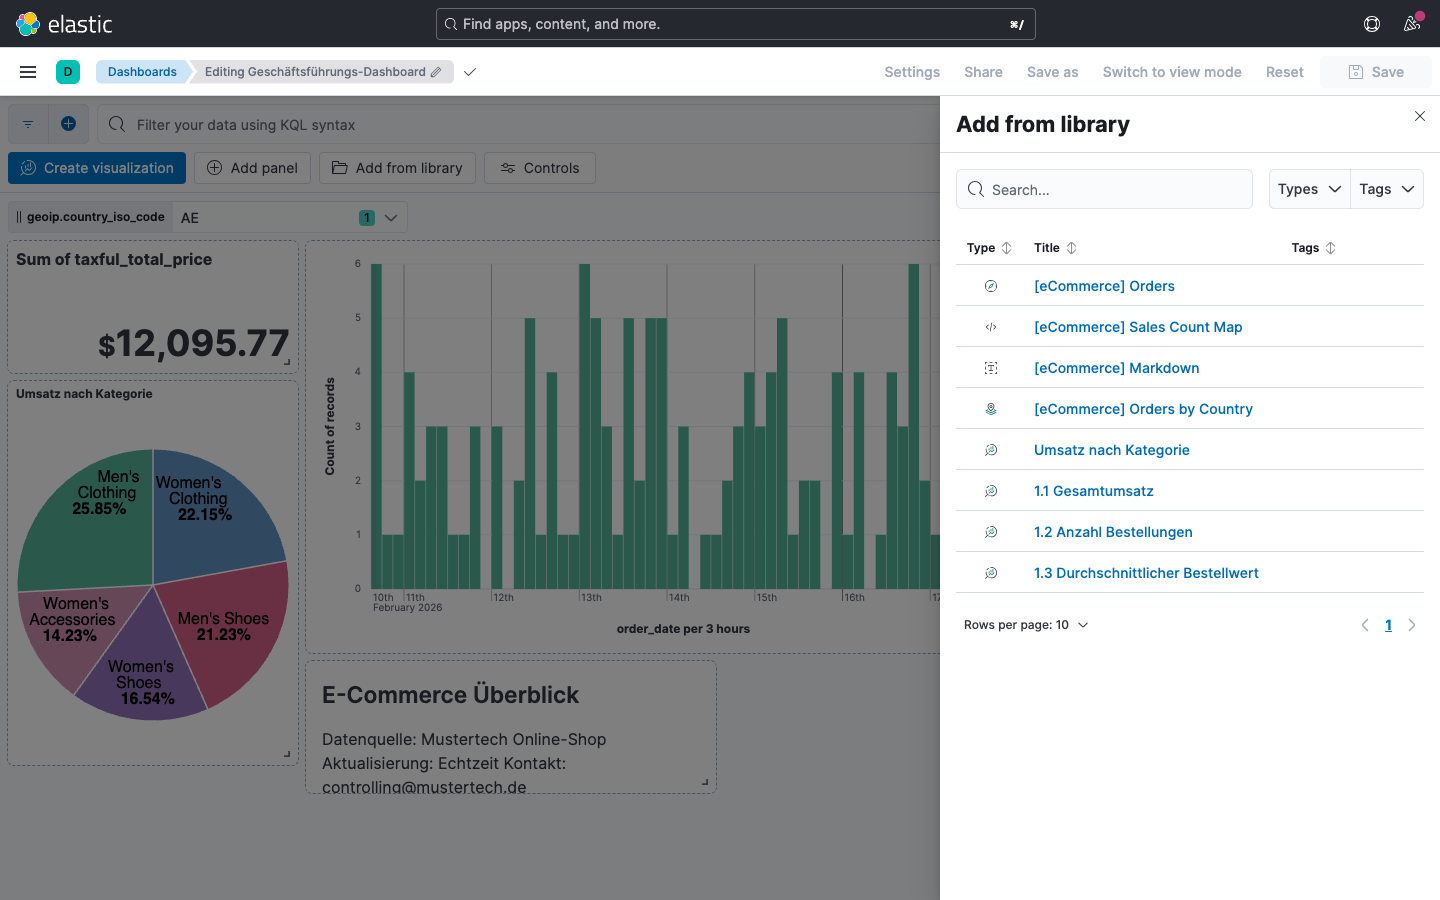Open the Tags filter dropdown
This screenshot has height=900, width=1440.
[x=1387, y=189]
